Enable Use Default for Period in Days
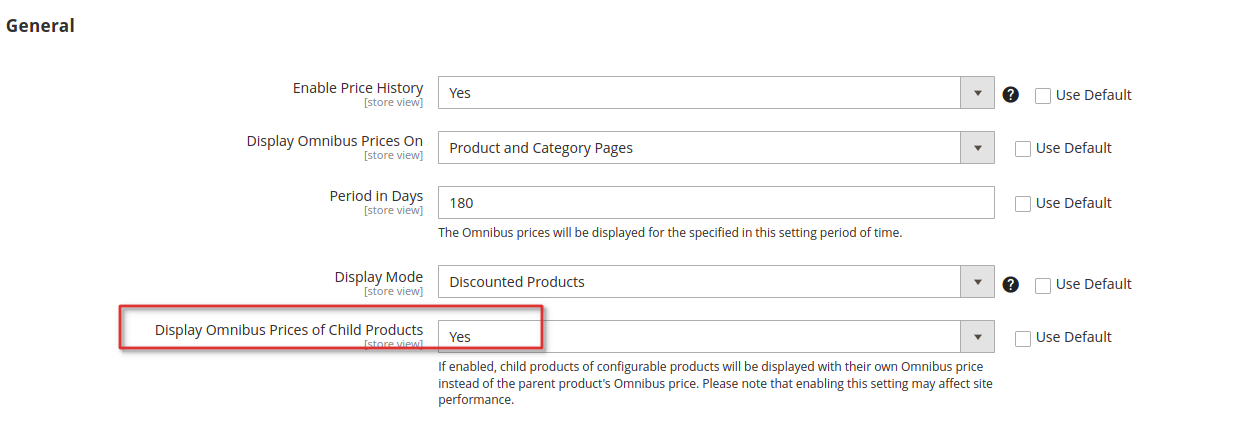 coord(1023,204)
